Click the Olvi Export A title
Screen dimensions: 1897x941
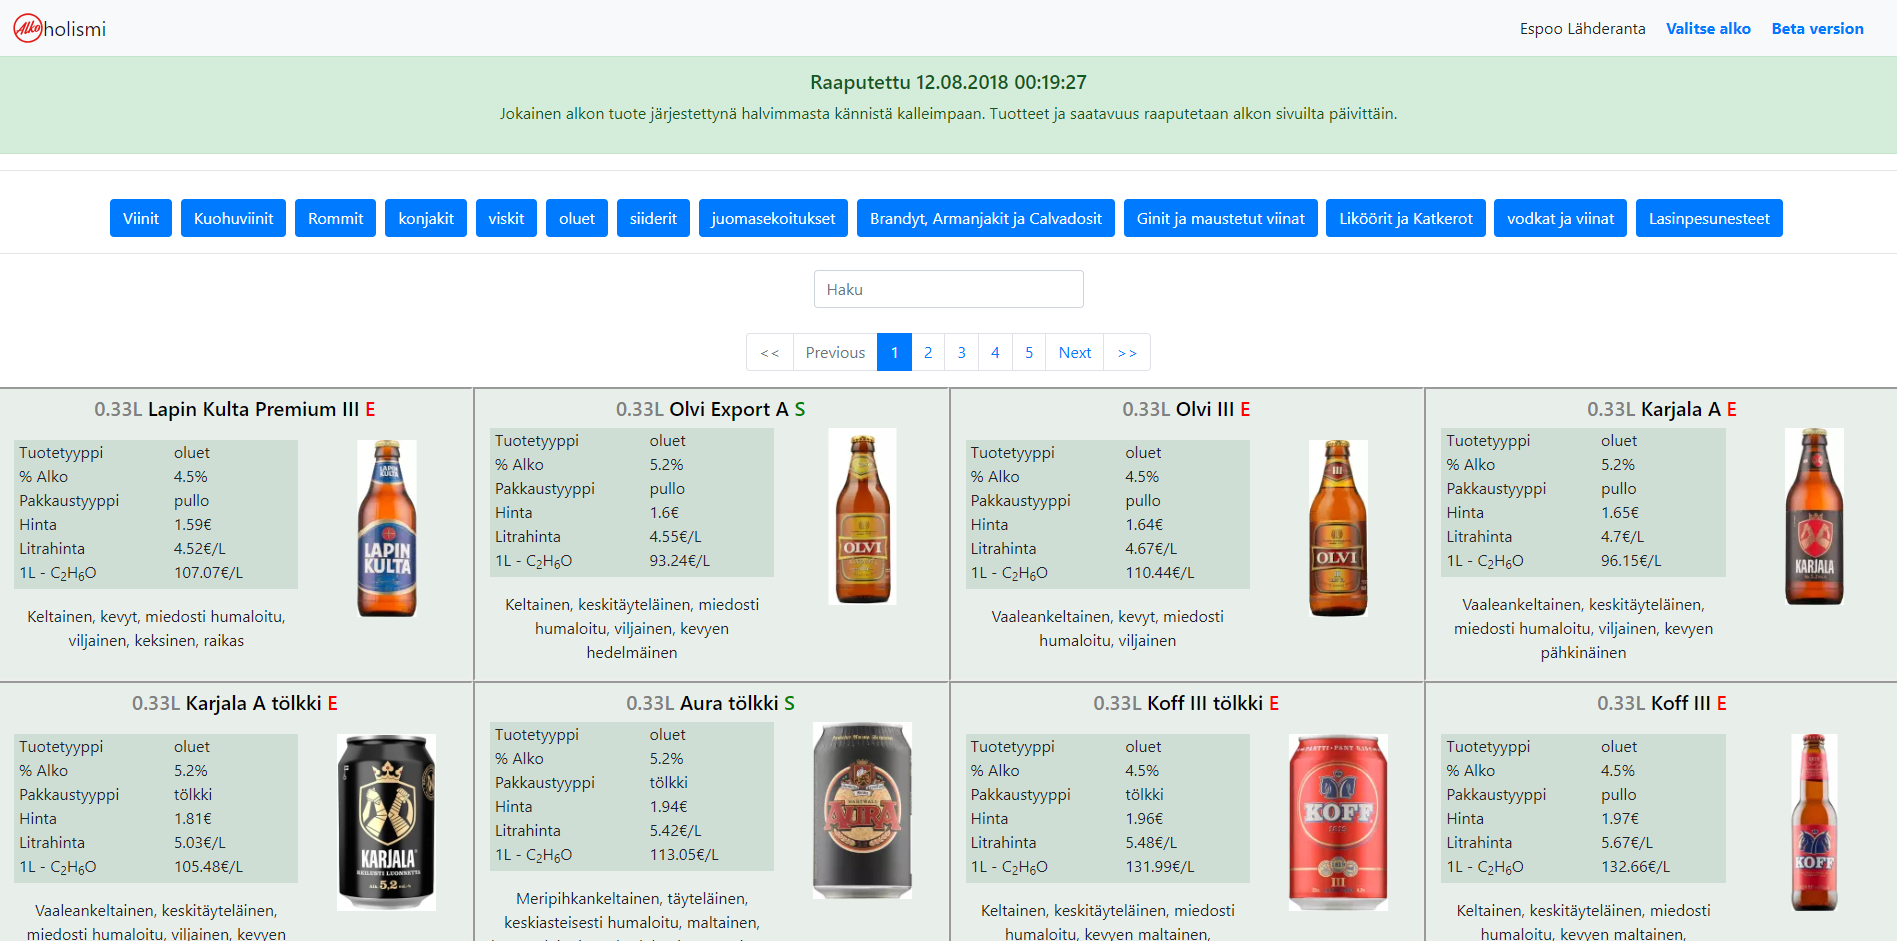coord(711,409)
